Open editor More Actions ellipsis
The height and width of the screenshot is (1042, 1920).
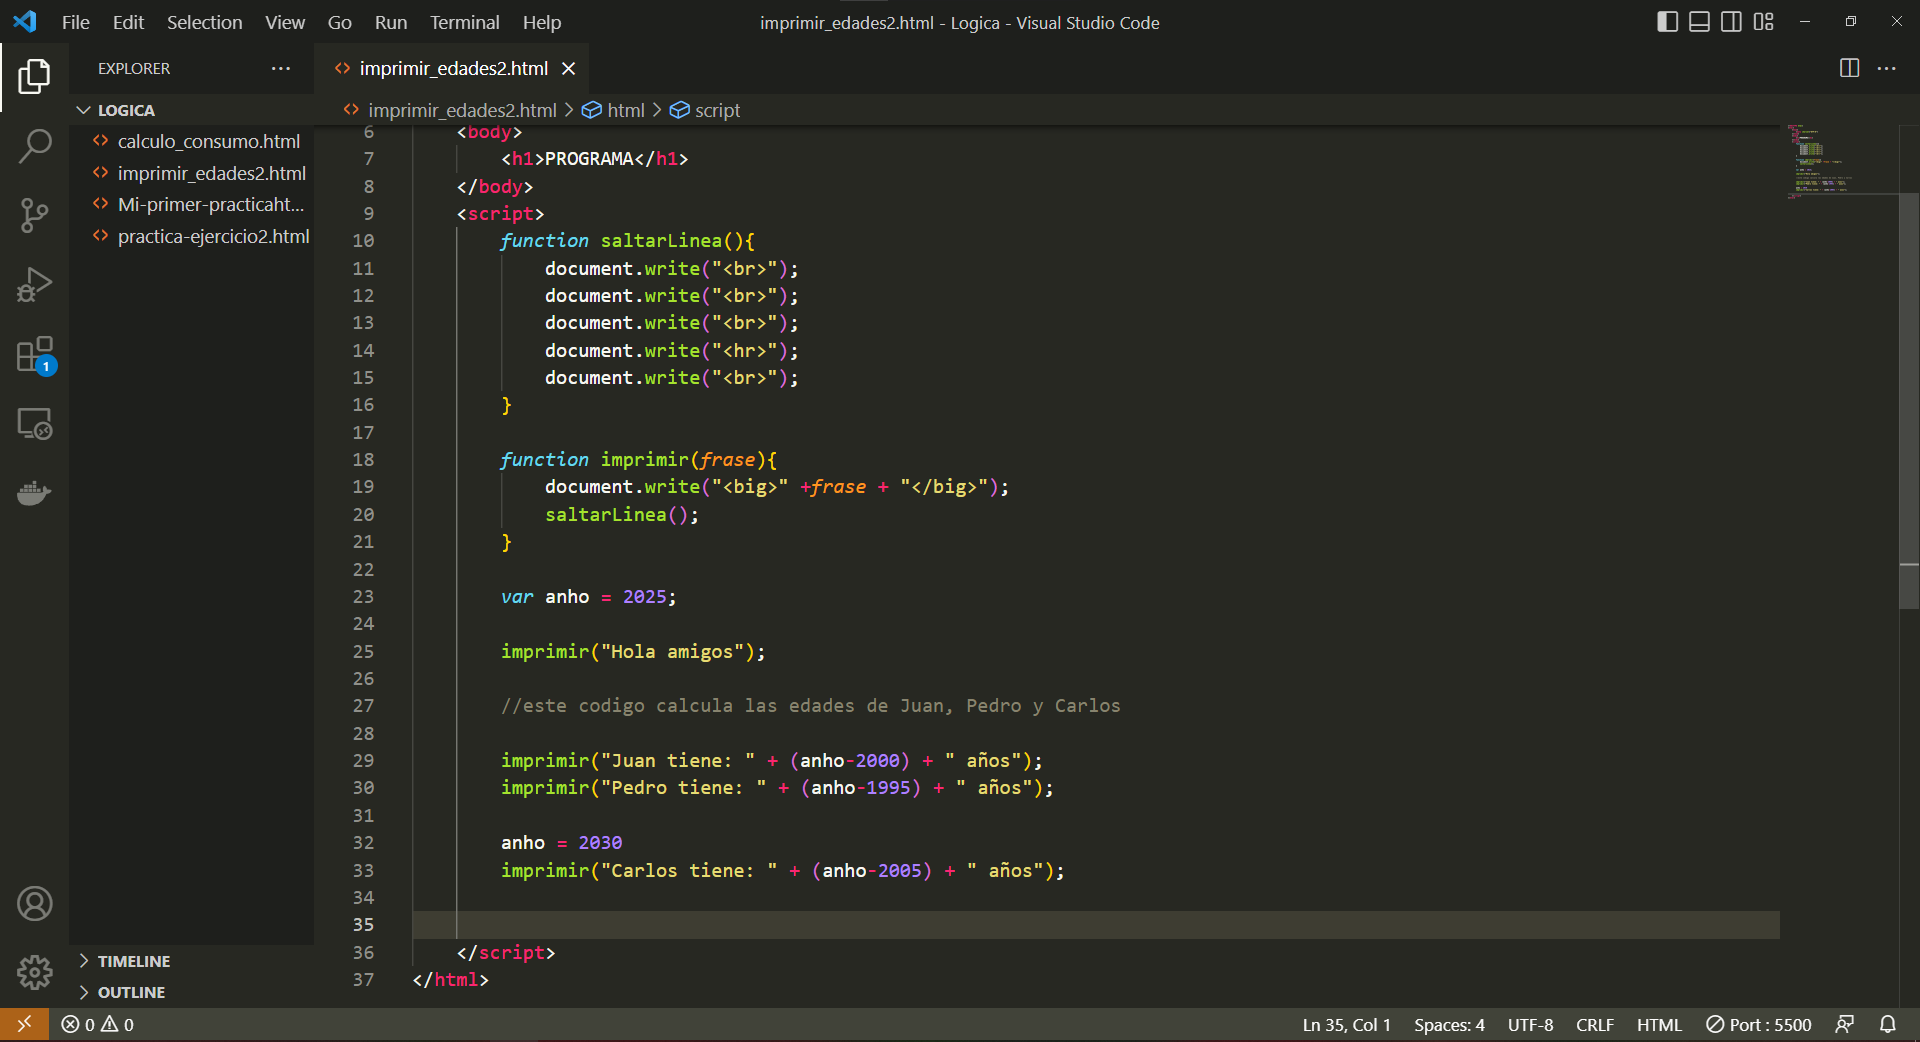tap(1887, 68)
